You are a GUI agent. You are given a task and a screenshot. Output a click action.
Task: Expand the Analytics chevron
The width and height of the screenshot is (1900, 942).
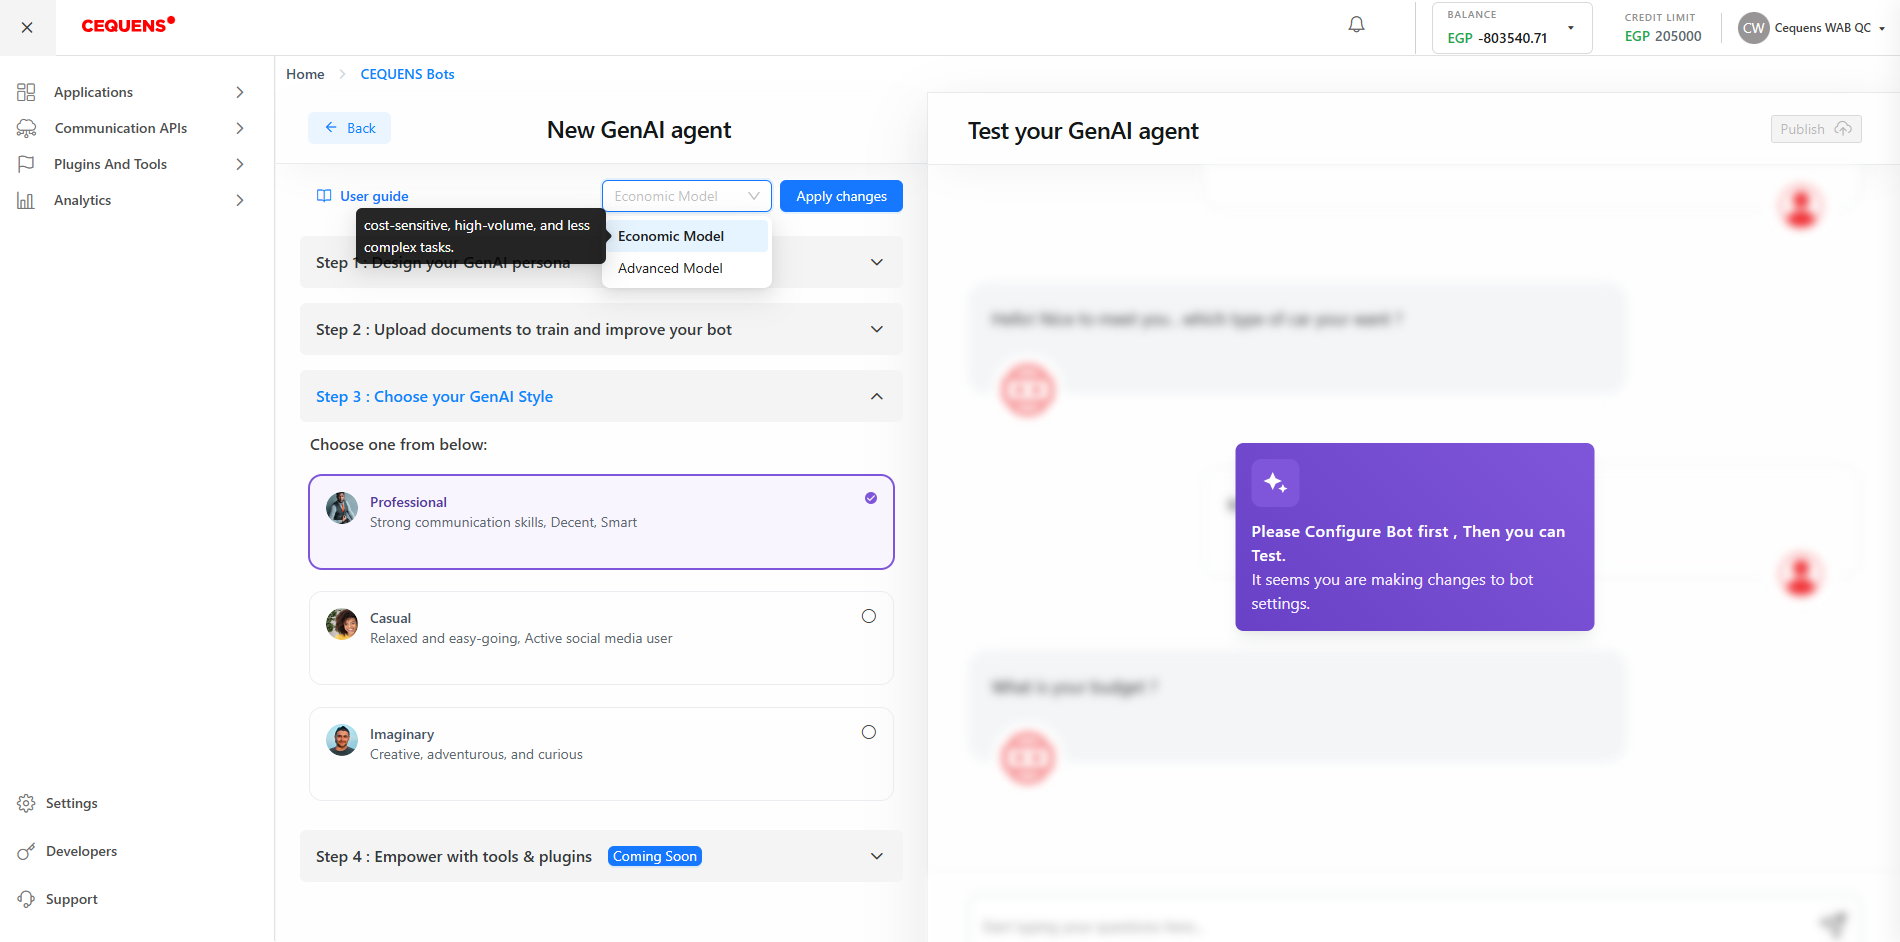coord(239,200)
